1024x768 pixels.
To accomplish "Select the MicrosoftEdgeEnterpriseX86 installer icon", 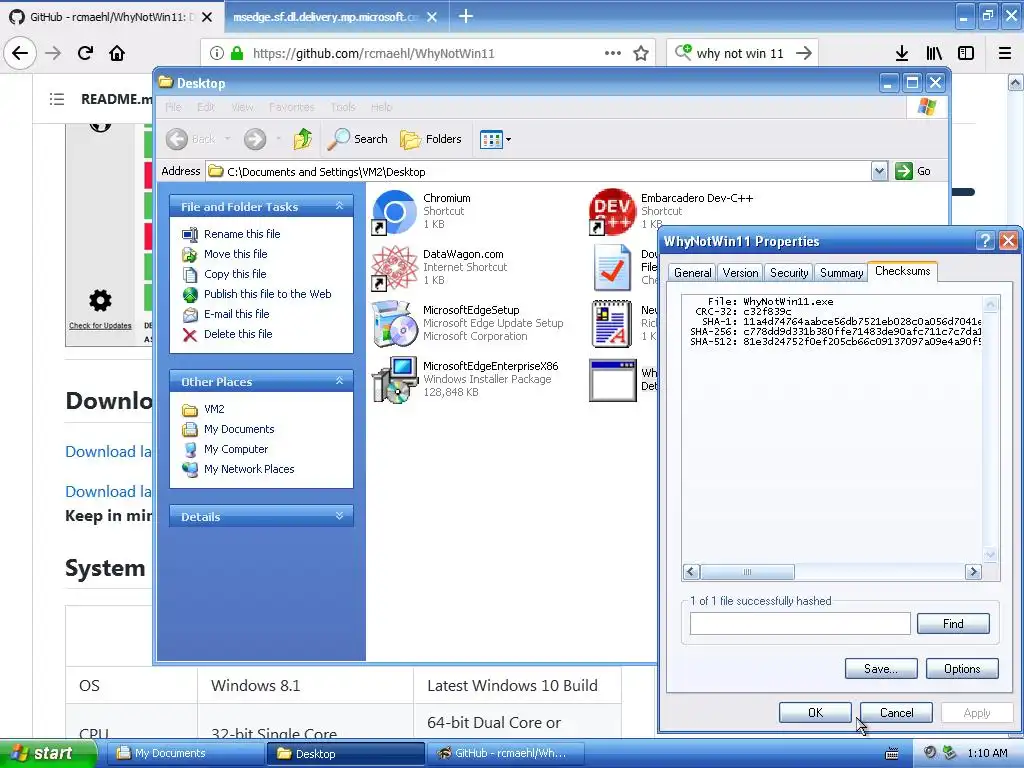I will (x=394, y=380).
